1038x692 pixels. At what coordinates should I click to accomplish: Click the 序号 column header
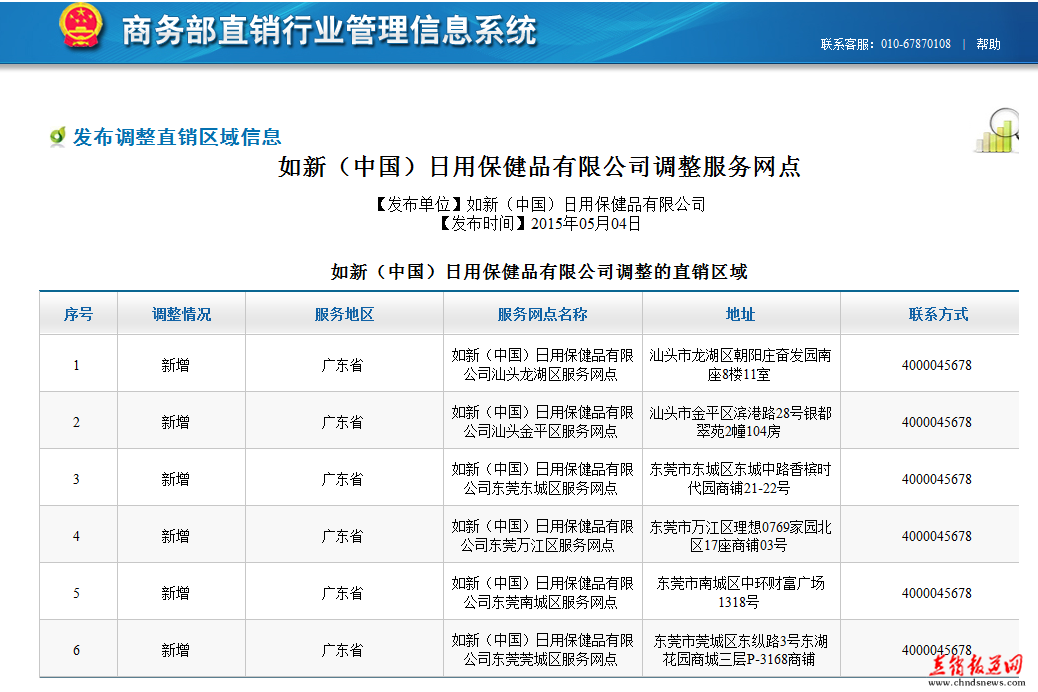point(78,314)
